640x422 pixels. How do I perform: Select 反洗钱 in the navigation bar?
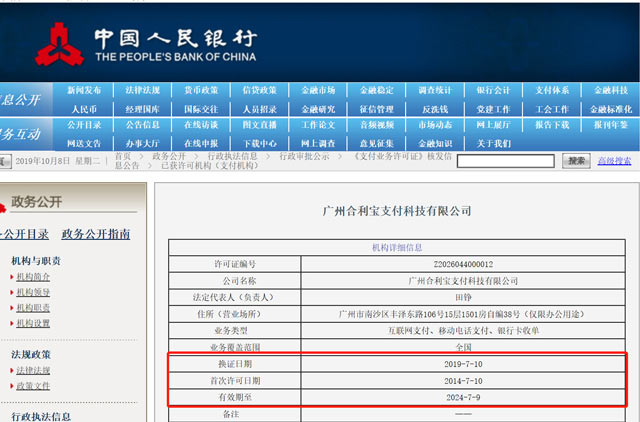[435, 109]
